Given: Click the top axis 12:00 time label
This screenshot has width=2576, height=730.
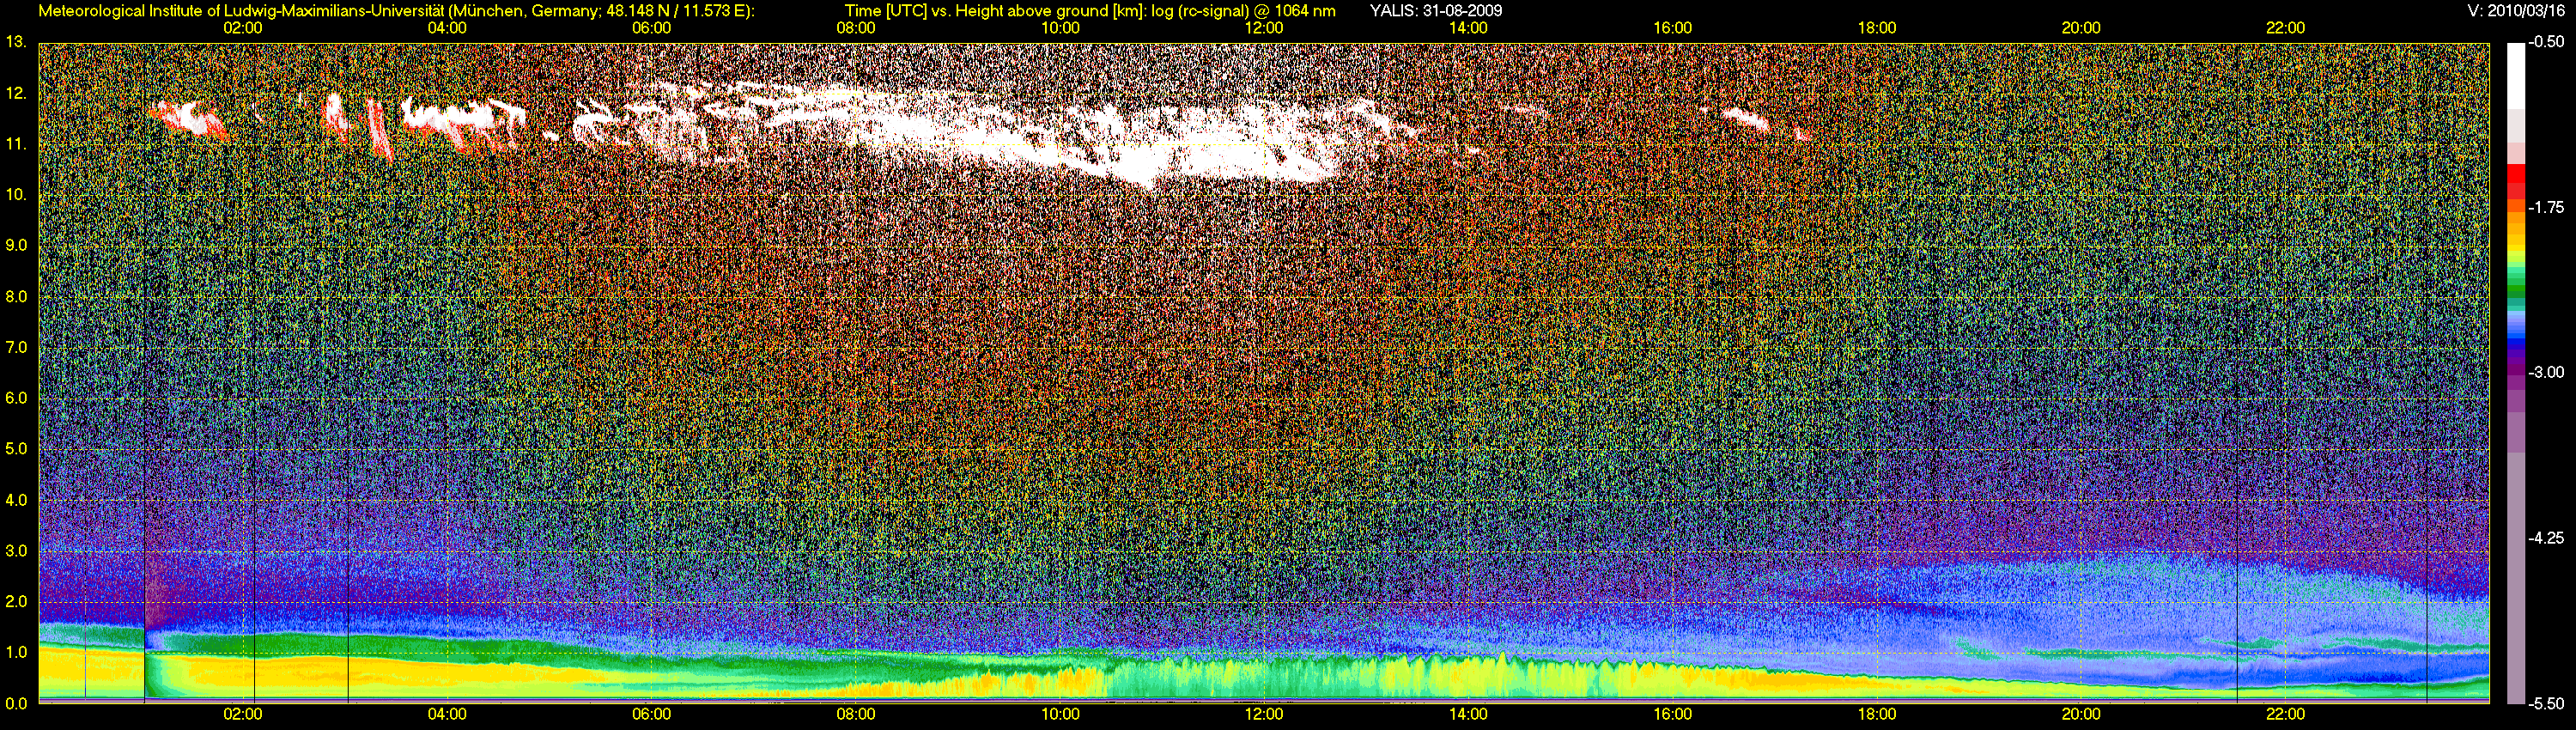Looking at the screenshot, I should [x=1264, y=28].
